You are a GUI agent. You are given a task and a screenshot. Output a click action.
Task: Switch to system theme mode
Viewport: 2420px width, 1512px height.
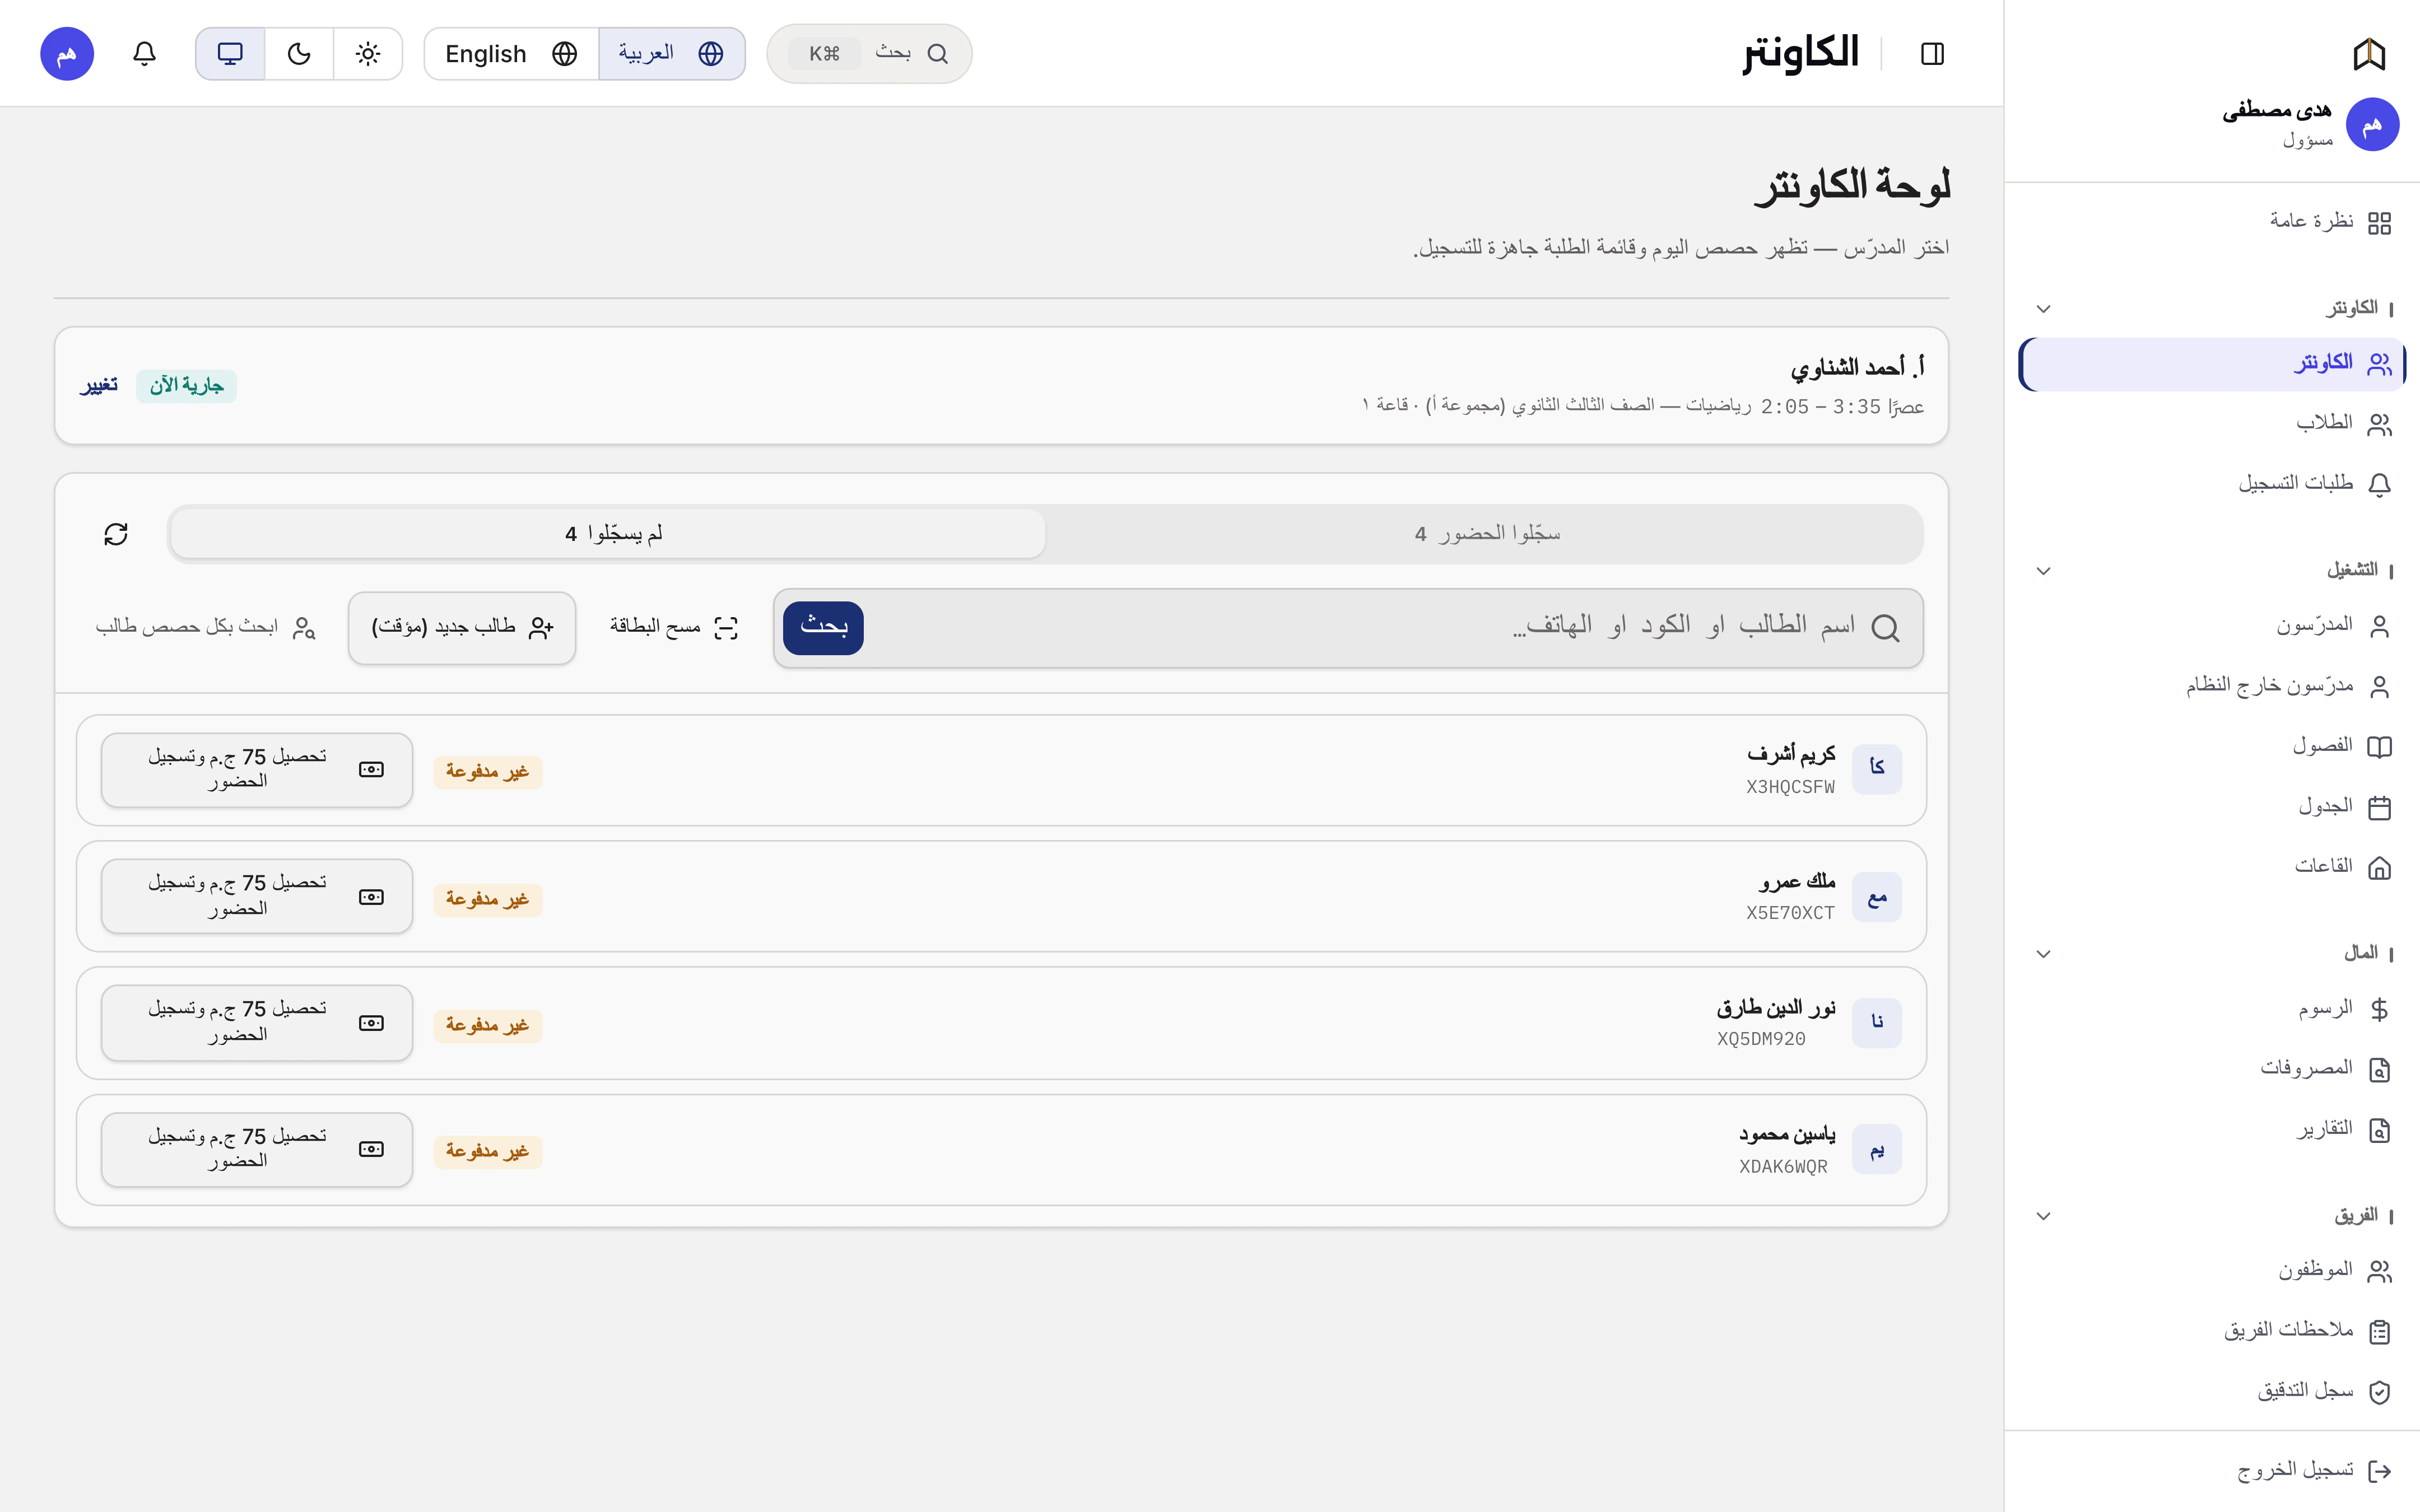[x=230, y=54]
